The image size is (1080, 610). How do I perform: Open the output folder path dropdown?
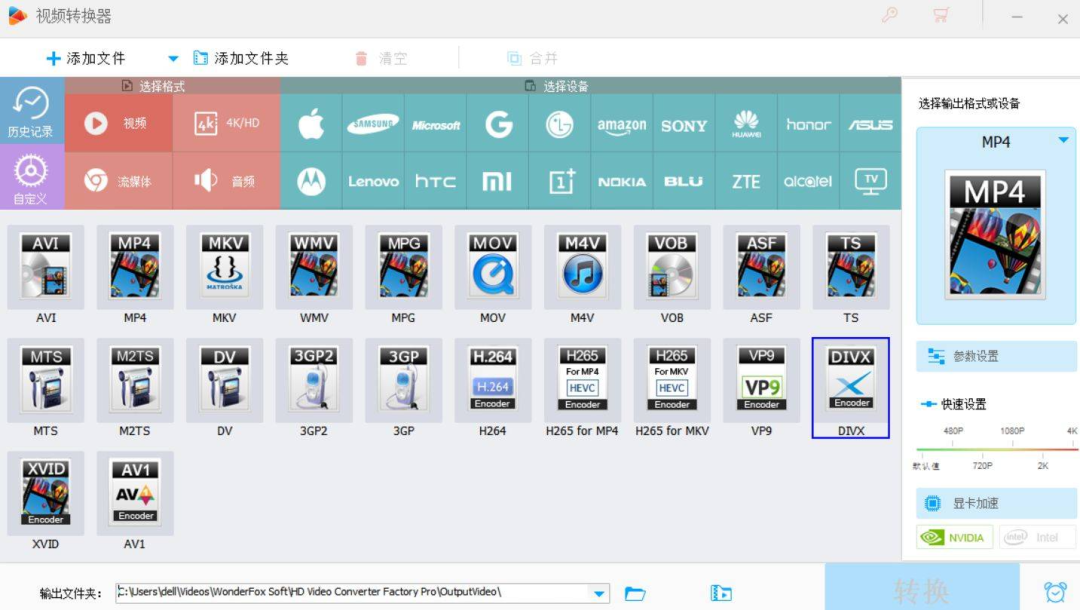pyautogui.click(x=599, y=592)
